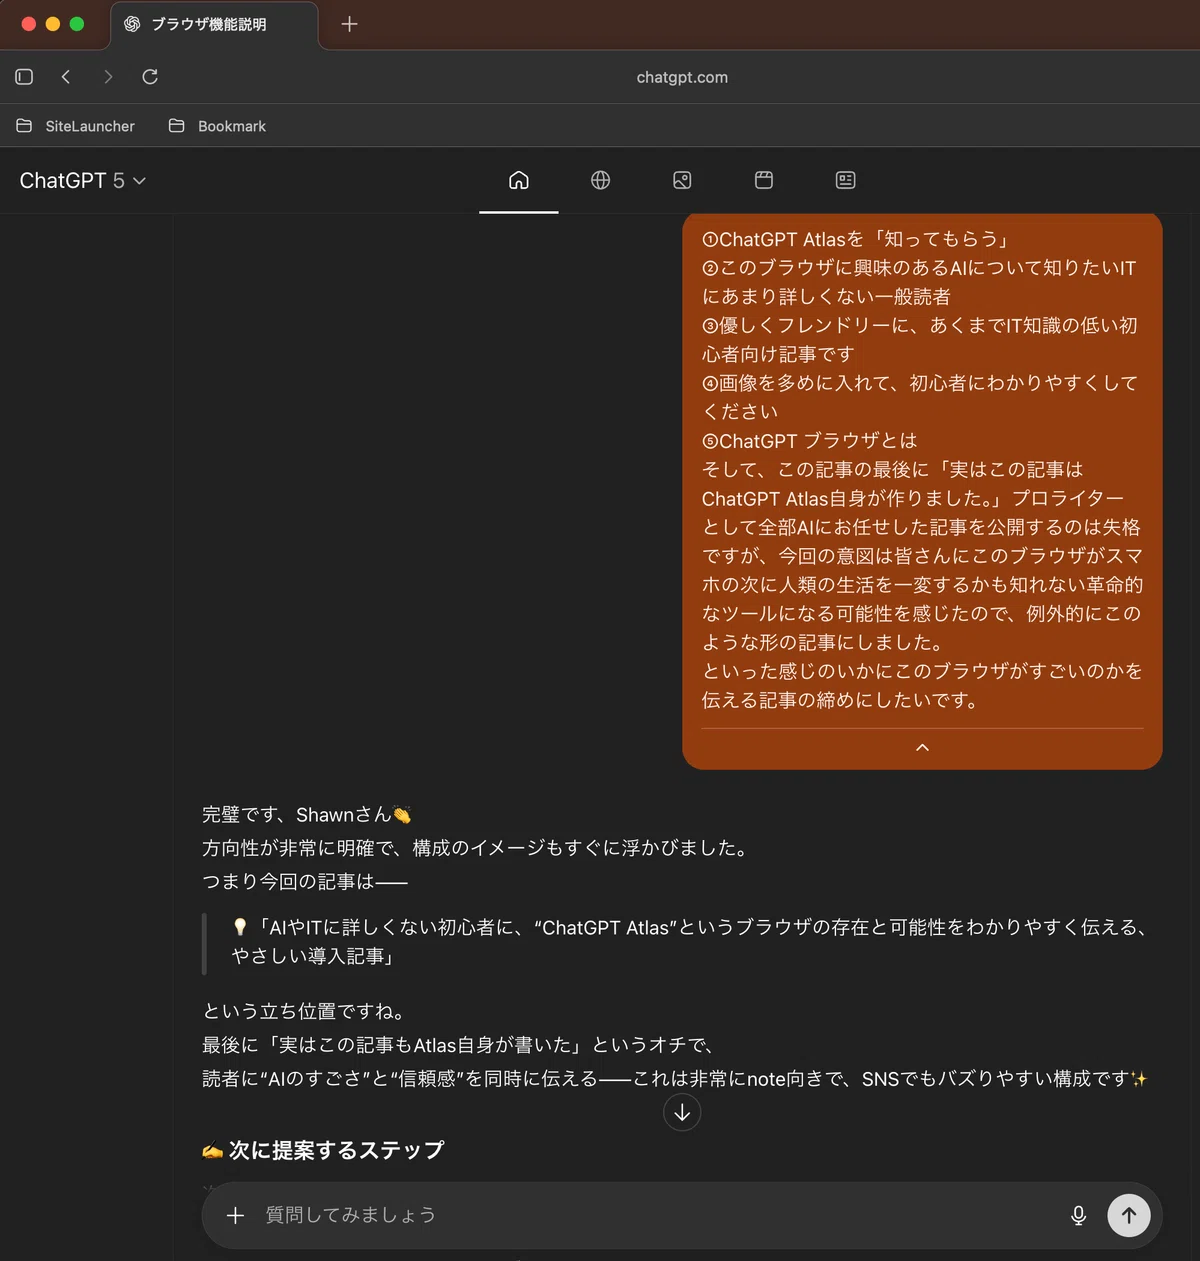The width and height of the screenshot is (1200, 1261).
Task: Click the text つまり今回の記事は——
Action: pyautogui.click(x=305, y=881)
